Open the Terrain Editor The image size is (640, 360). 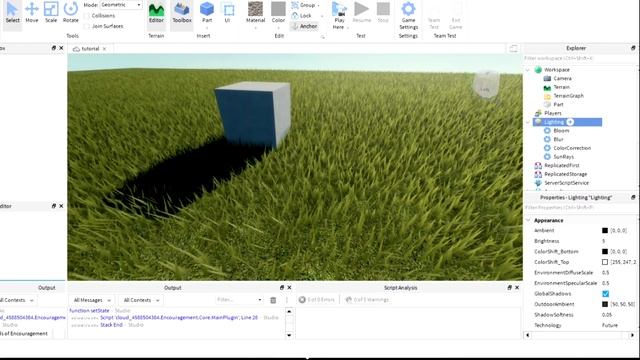tap(156, 13)
